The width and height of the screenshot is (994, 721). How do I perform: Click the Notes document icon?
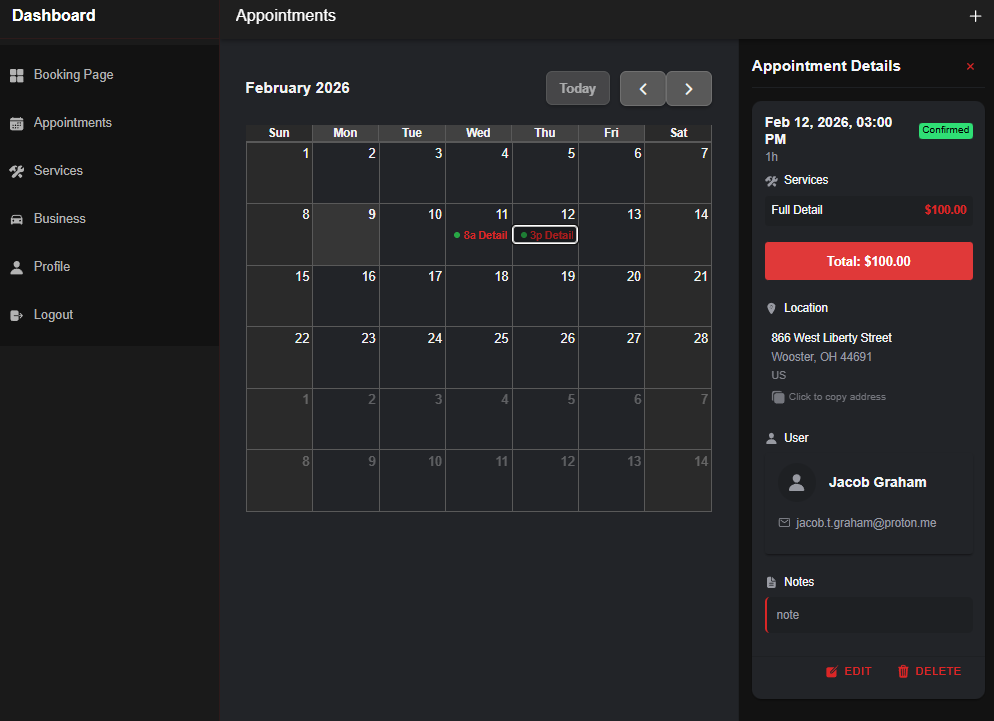[771, 581]
